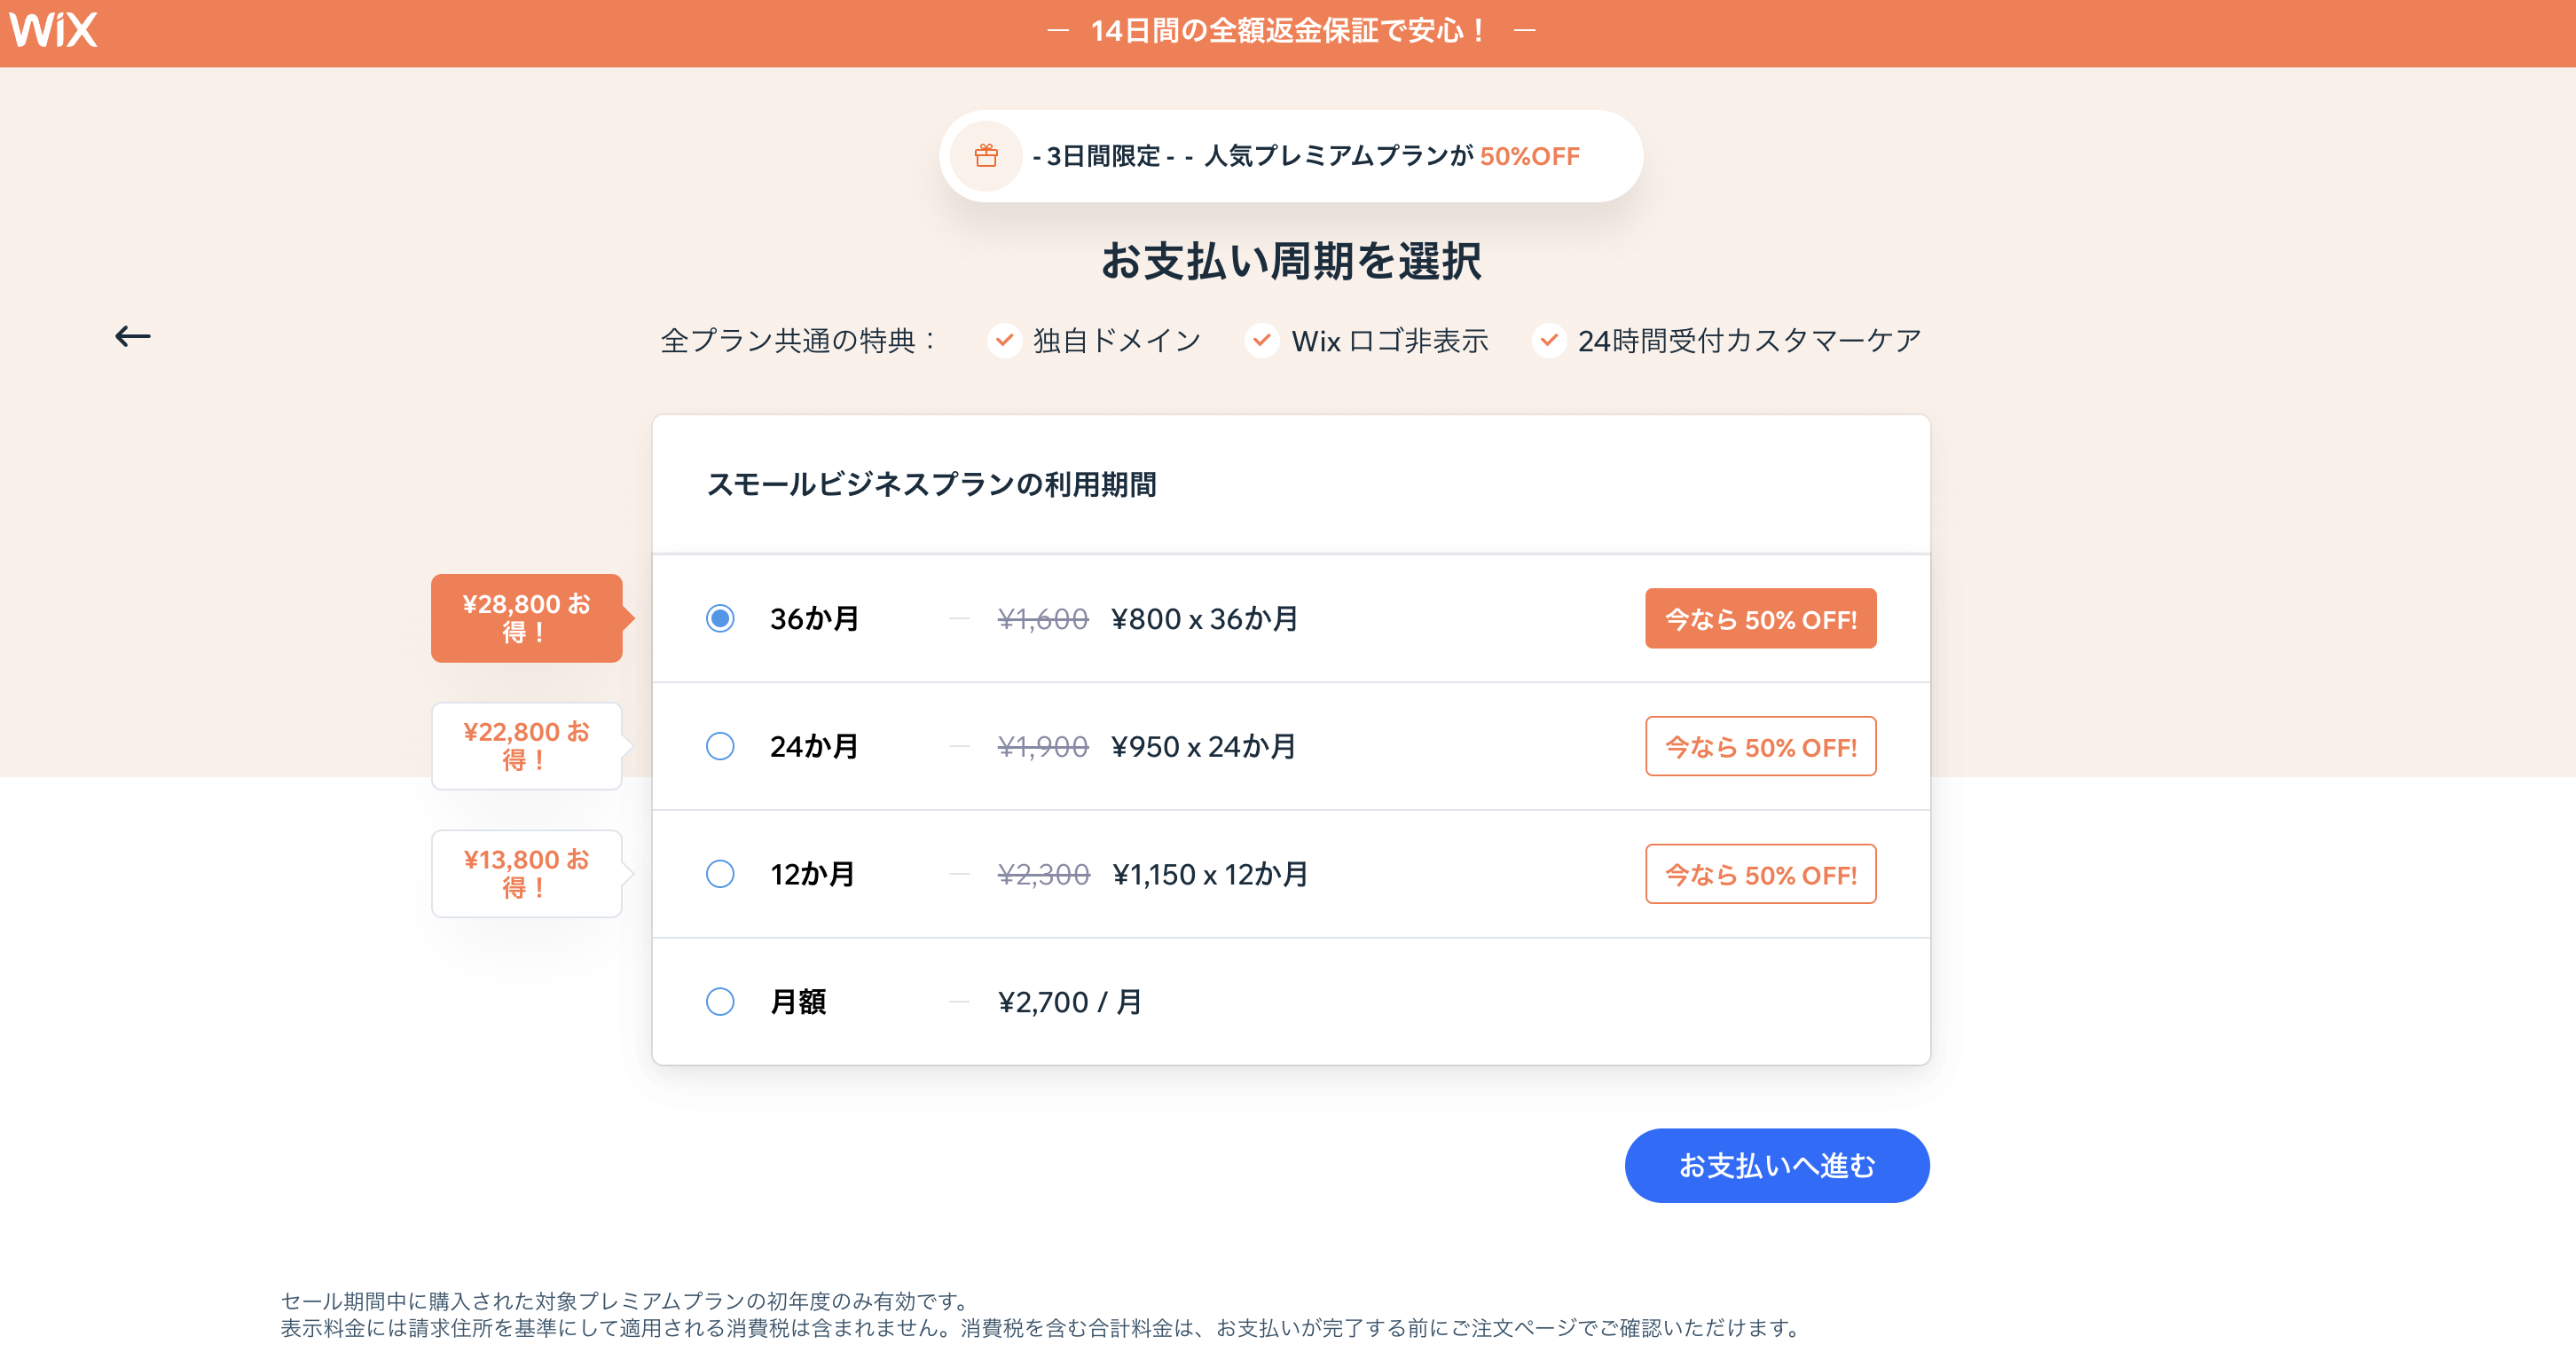Go back using the left arrow
Viewport: 2576px width, 1368px height.
coord(132,337)
